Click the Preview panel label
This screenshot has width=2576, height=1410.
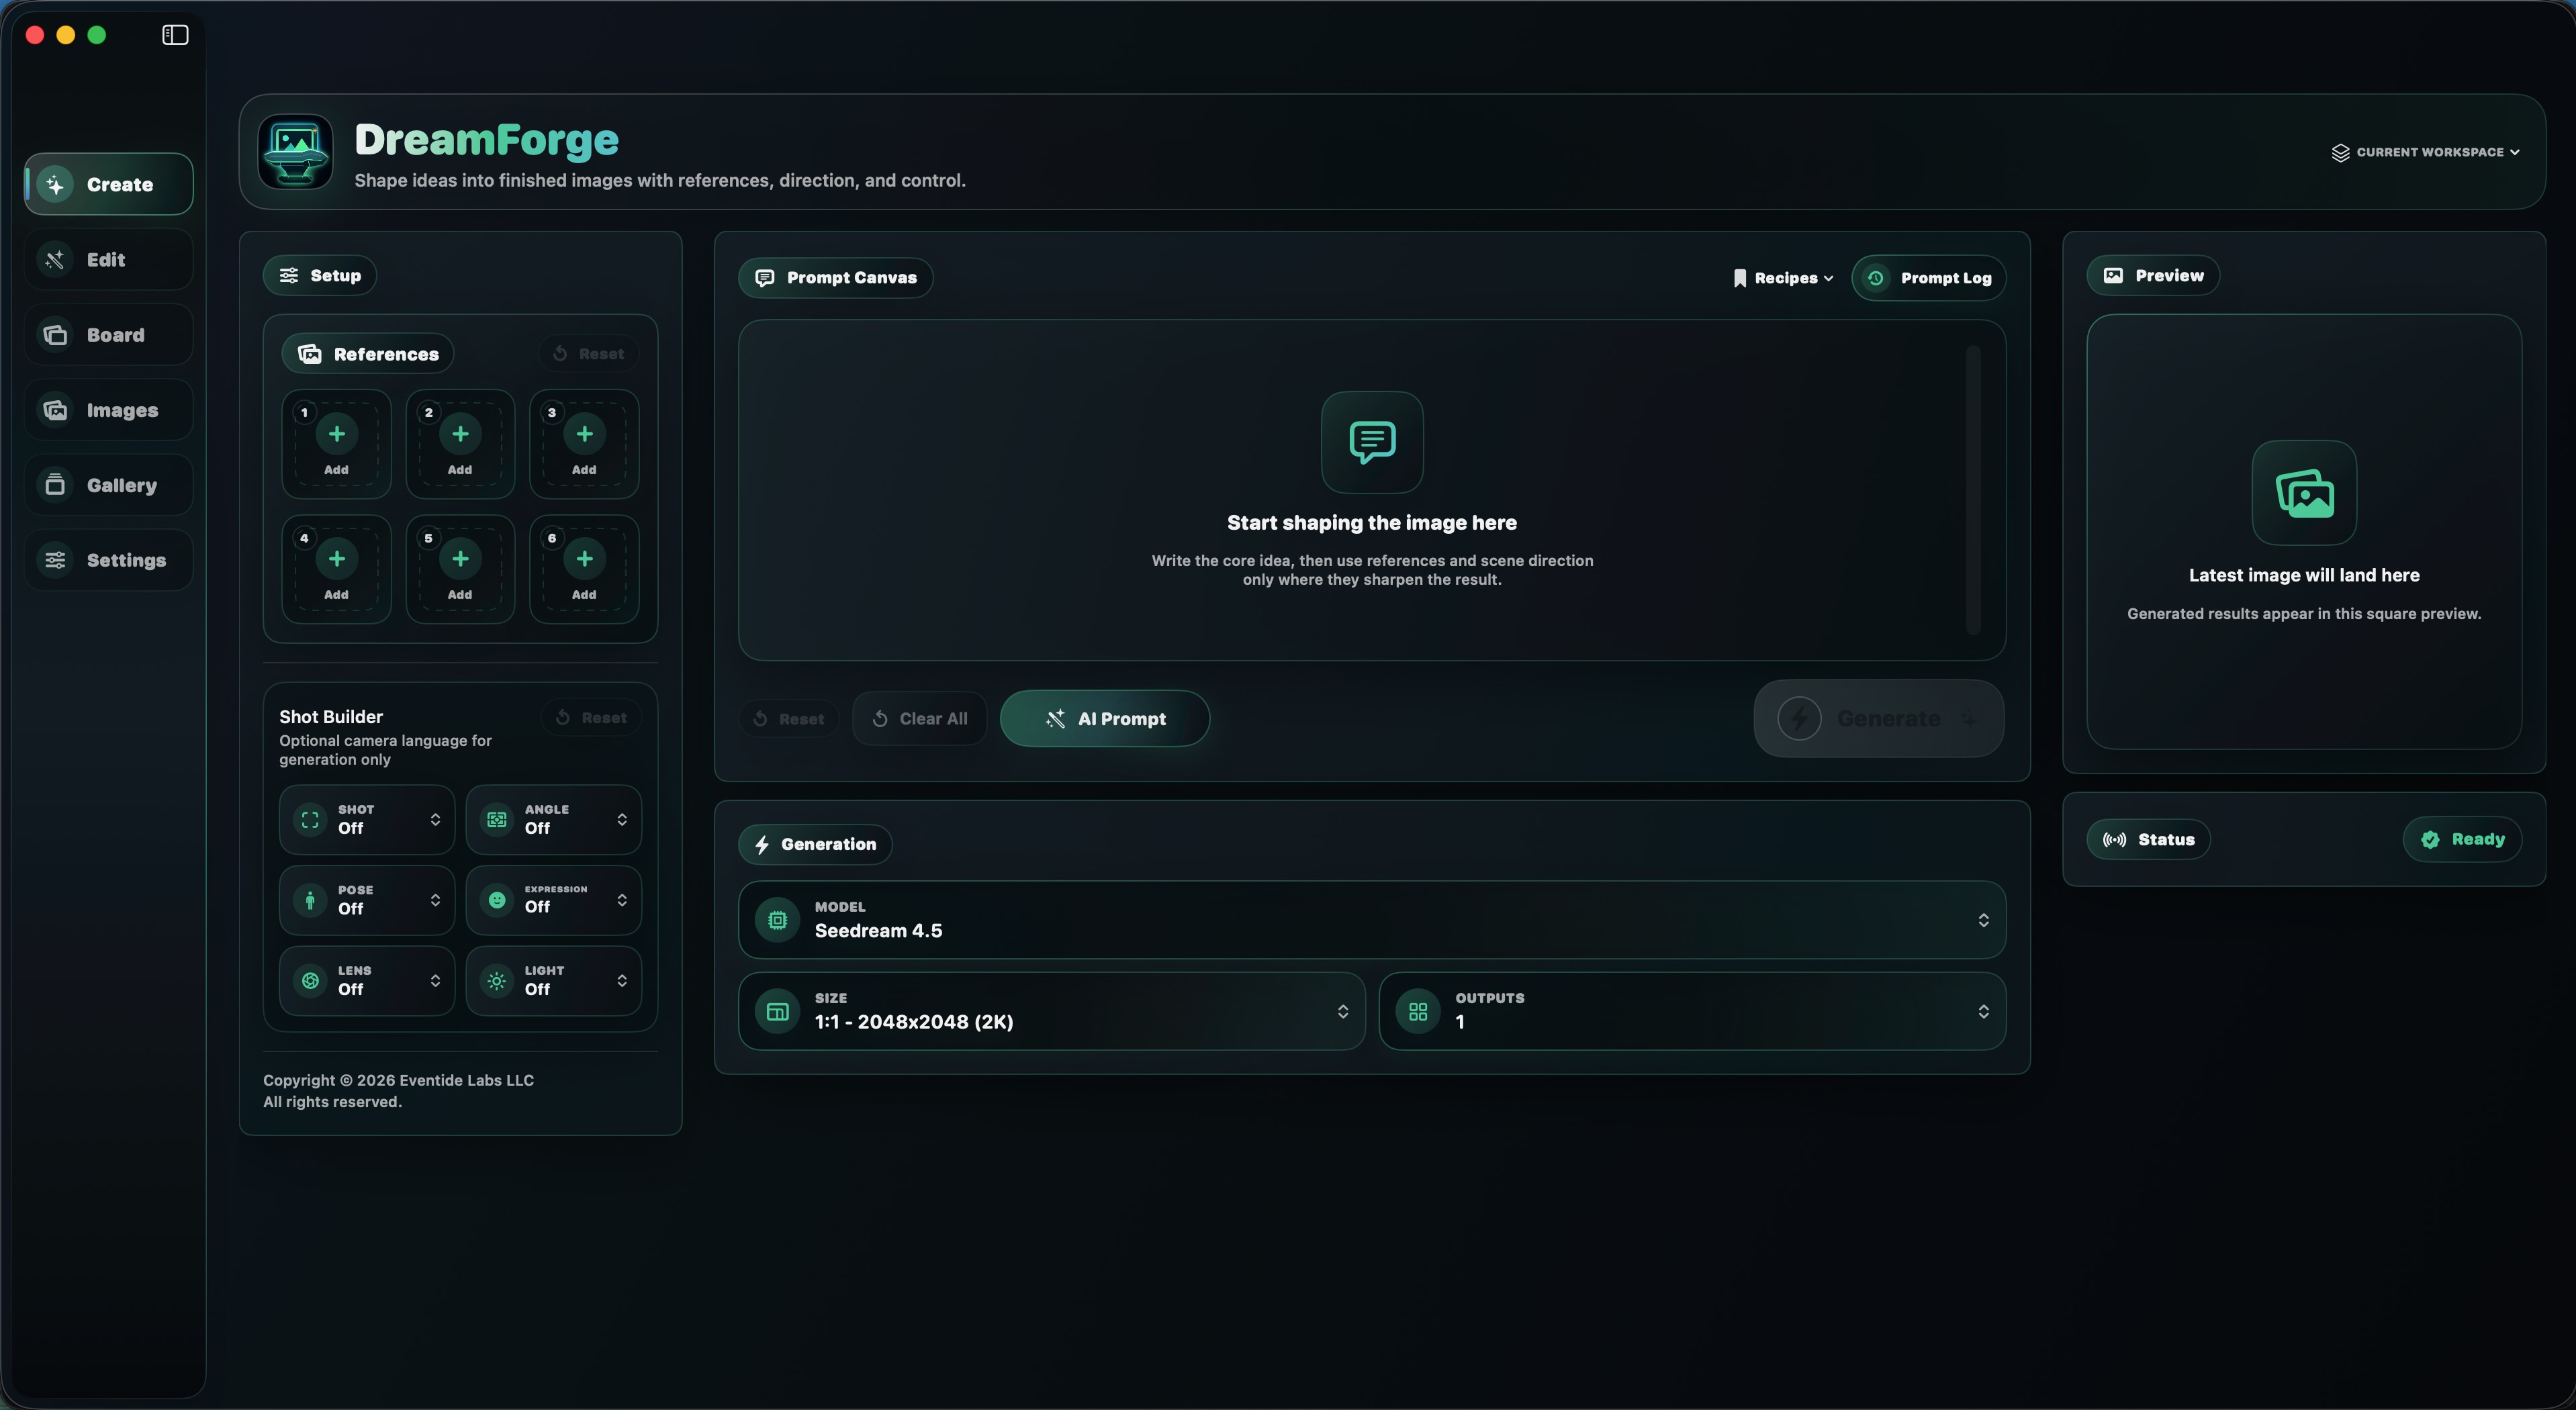click(x=2153, y=276)
